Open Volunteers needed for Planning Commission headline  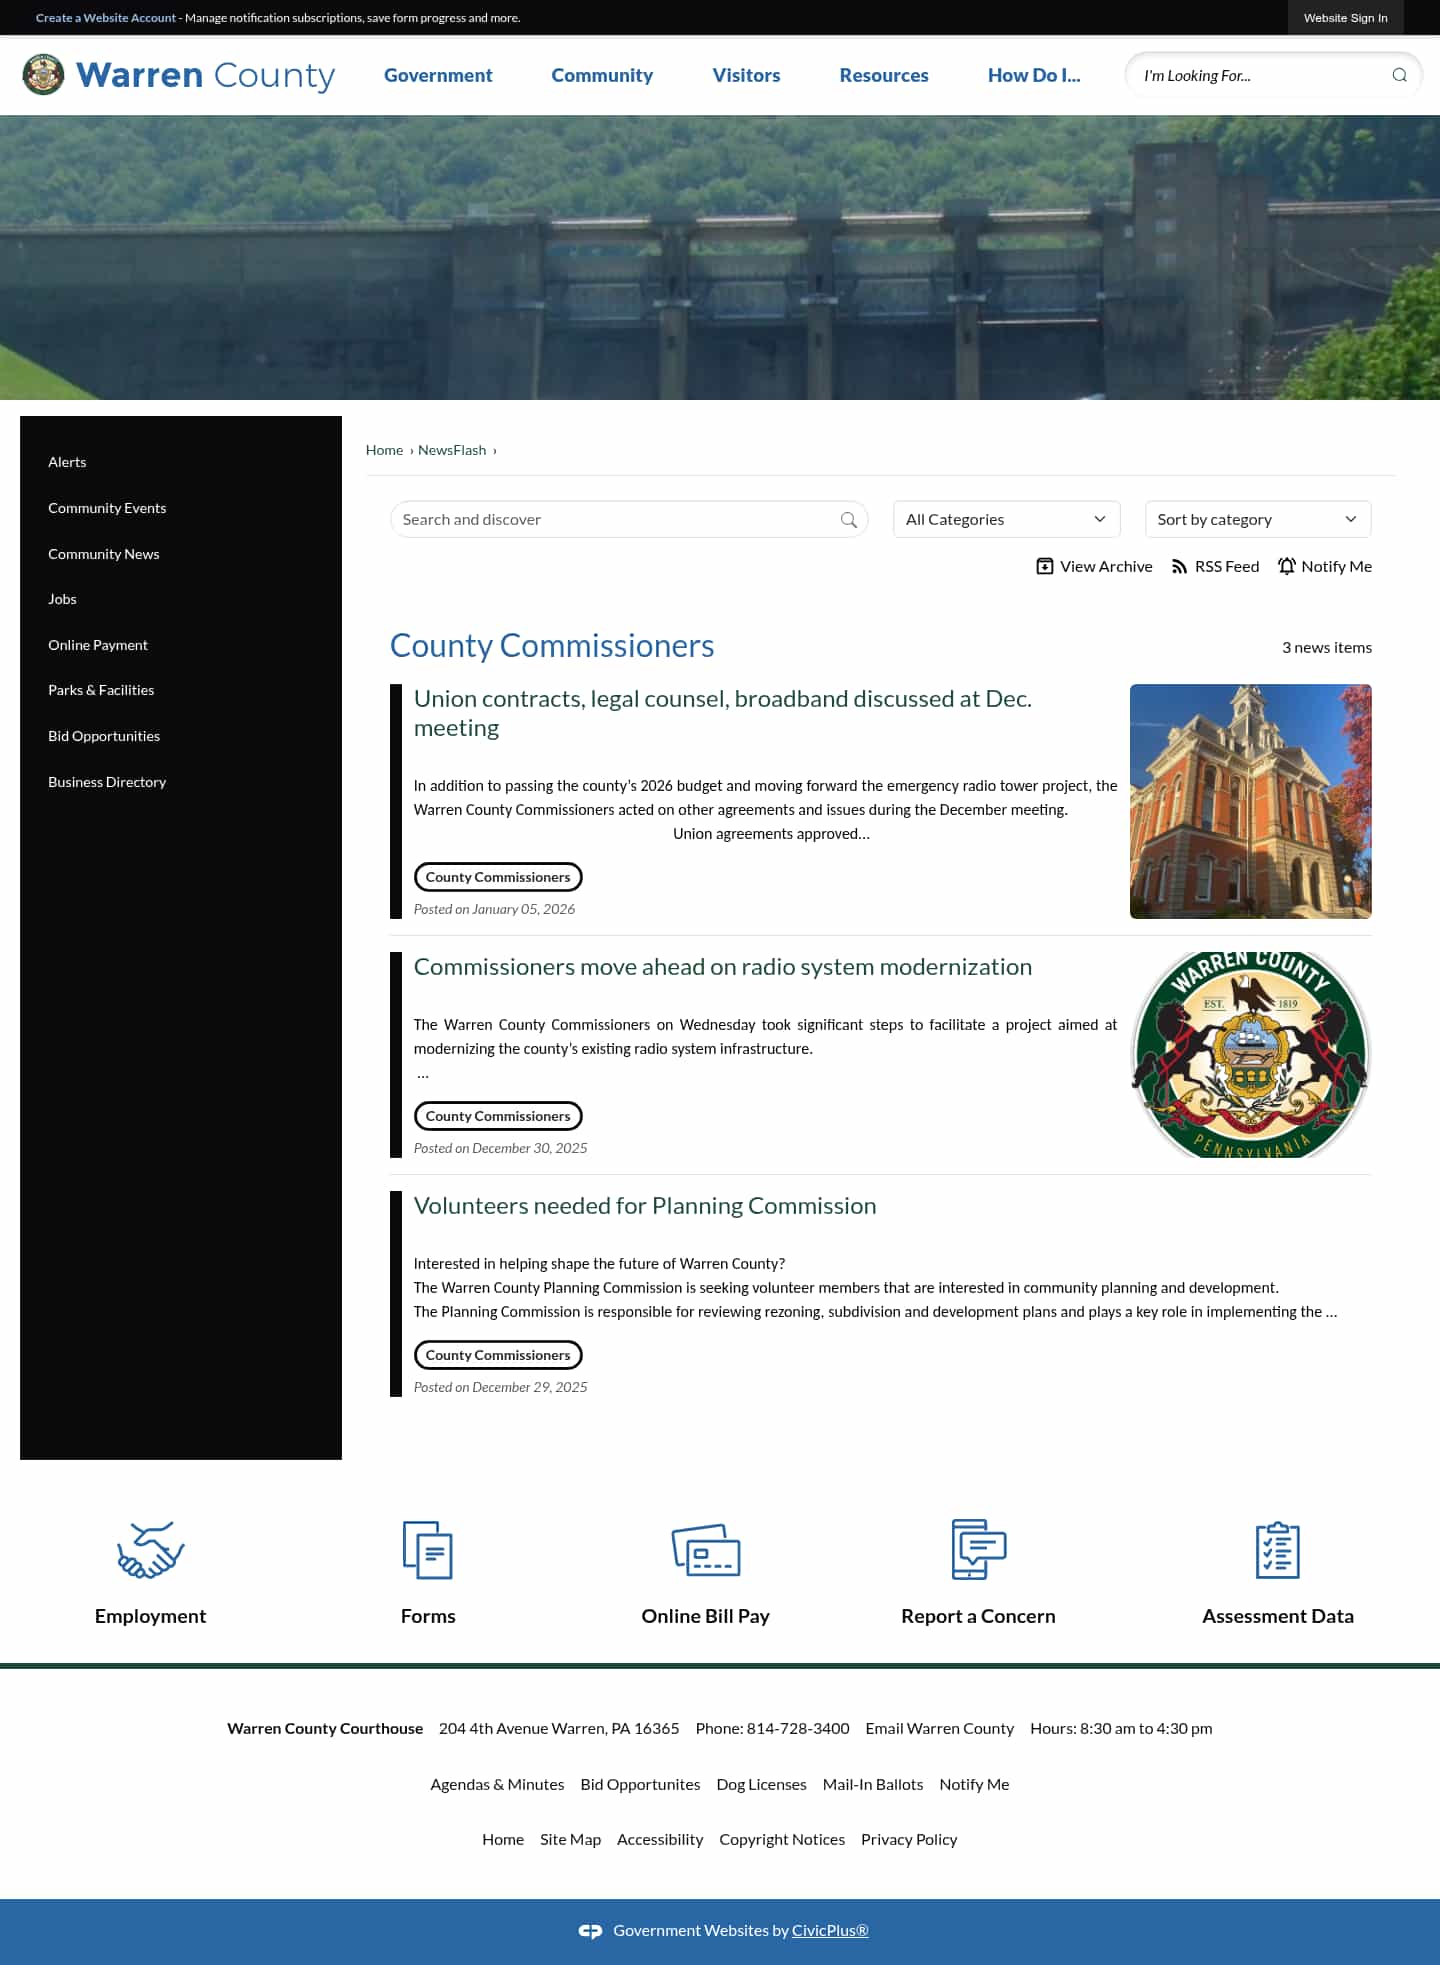tap(645, 1206)
